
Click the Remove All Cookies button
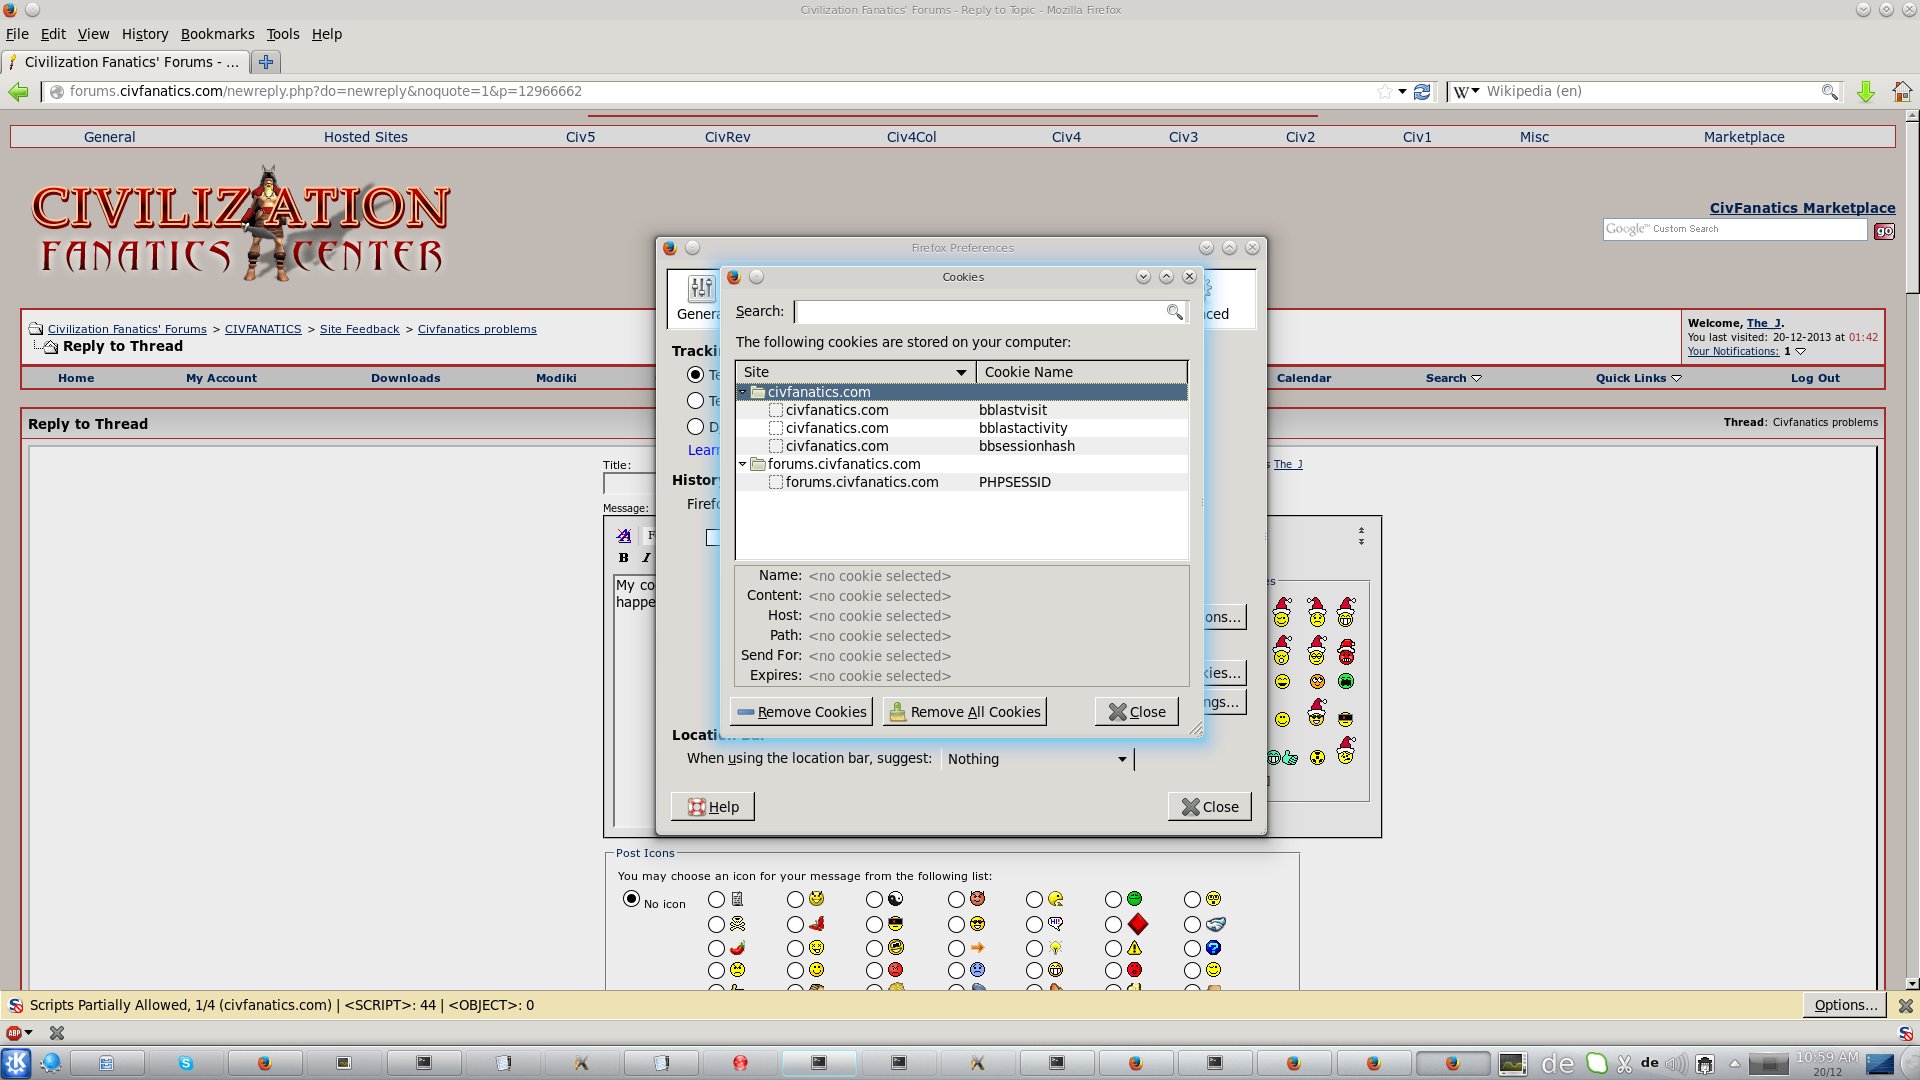pyautogui.click(x=965, y=712)
